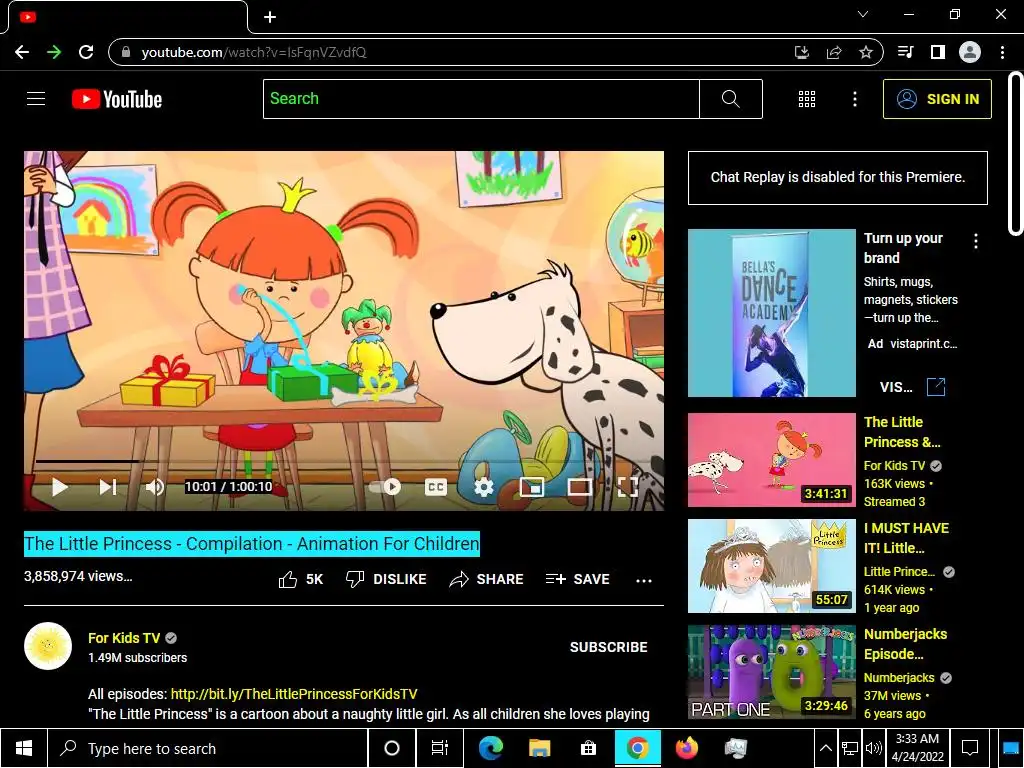The width and height of the screenshot is (1024, 768).
Task: Open a new browser tab
Action: coord(270,17)
